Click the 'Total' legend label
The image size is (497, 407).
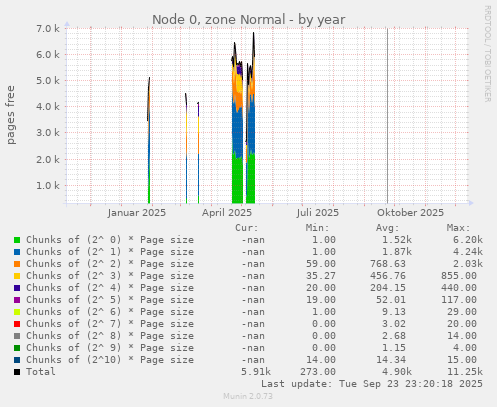pos(41,372)
